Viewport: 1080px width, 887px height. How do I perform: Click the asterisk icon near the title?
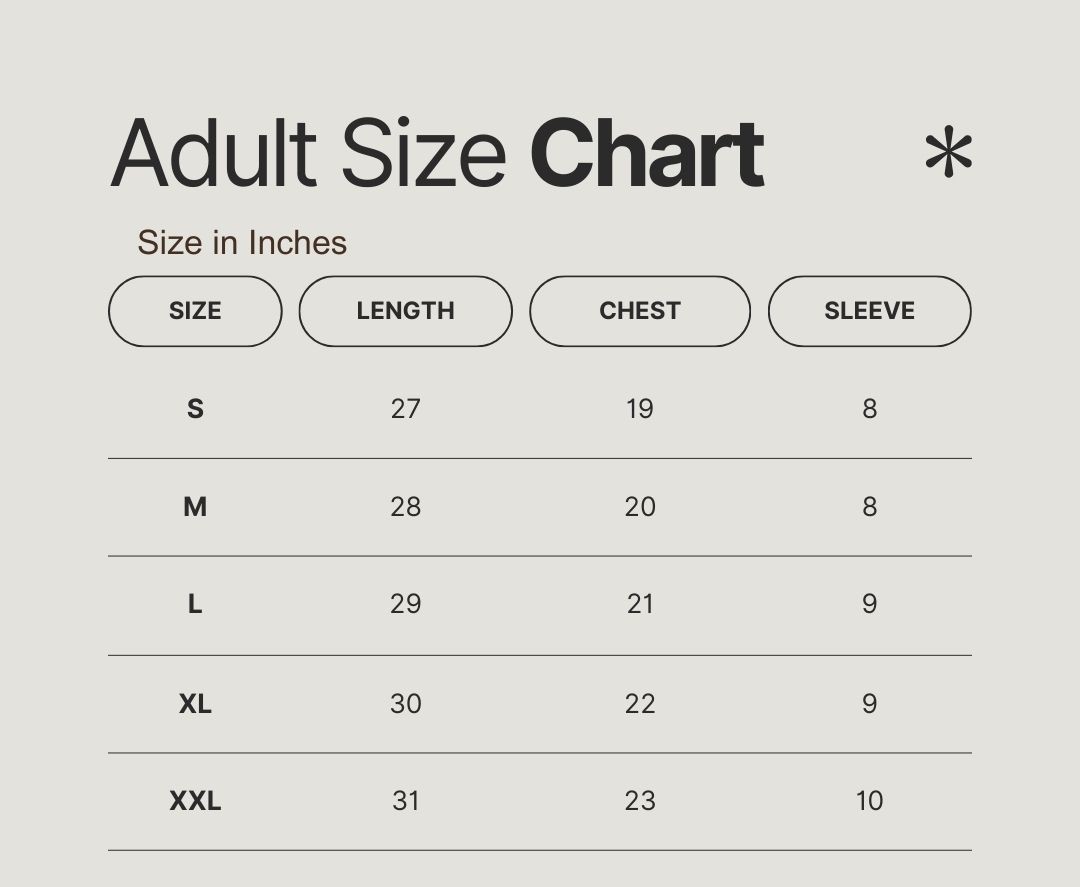(948, 154)
